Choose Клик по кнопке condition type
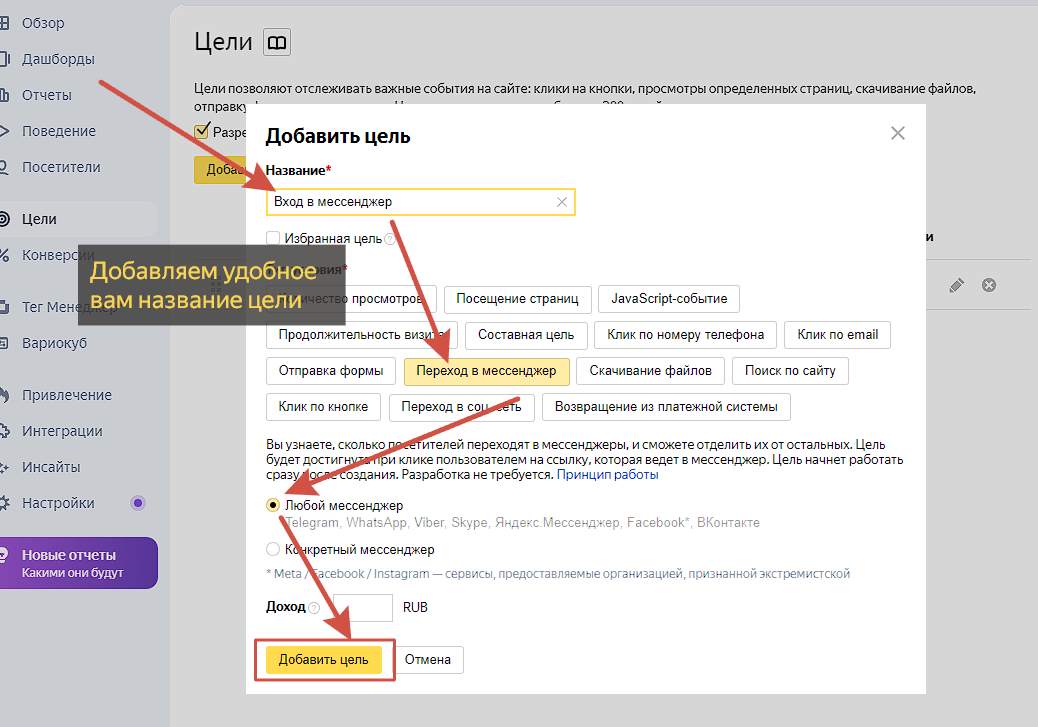 point(324,407)
